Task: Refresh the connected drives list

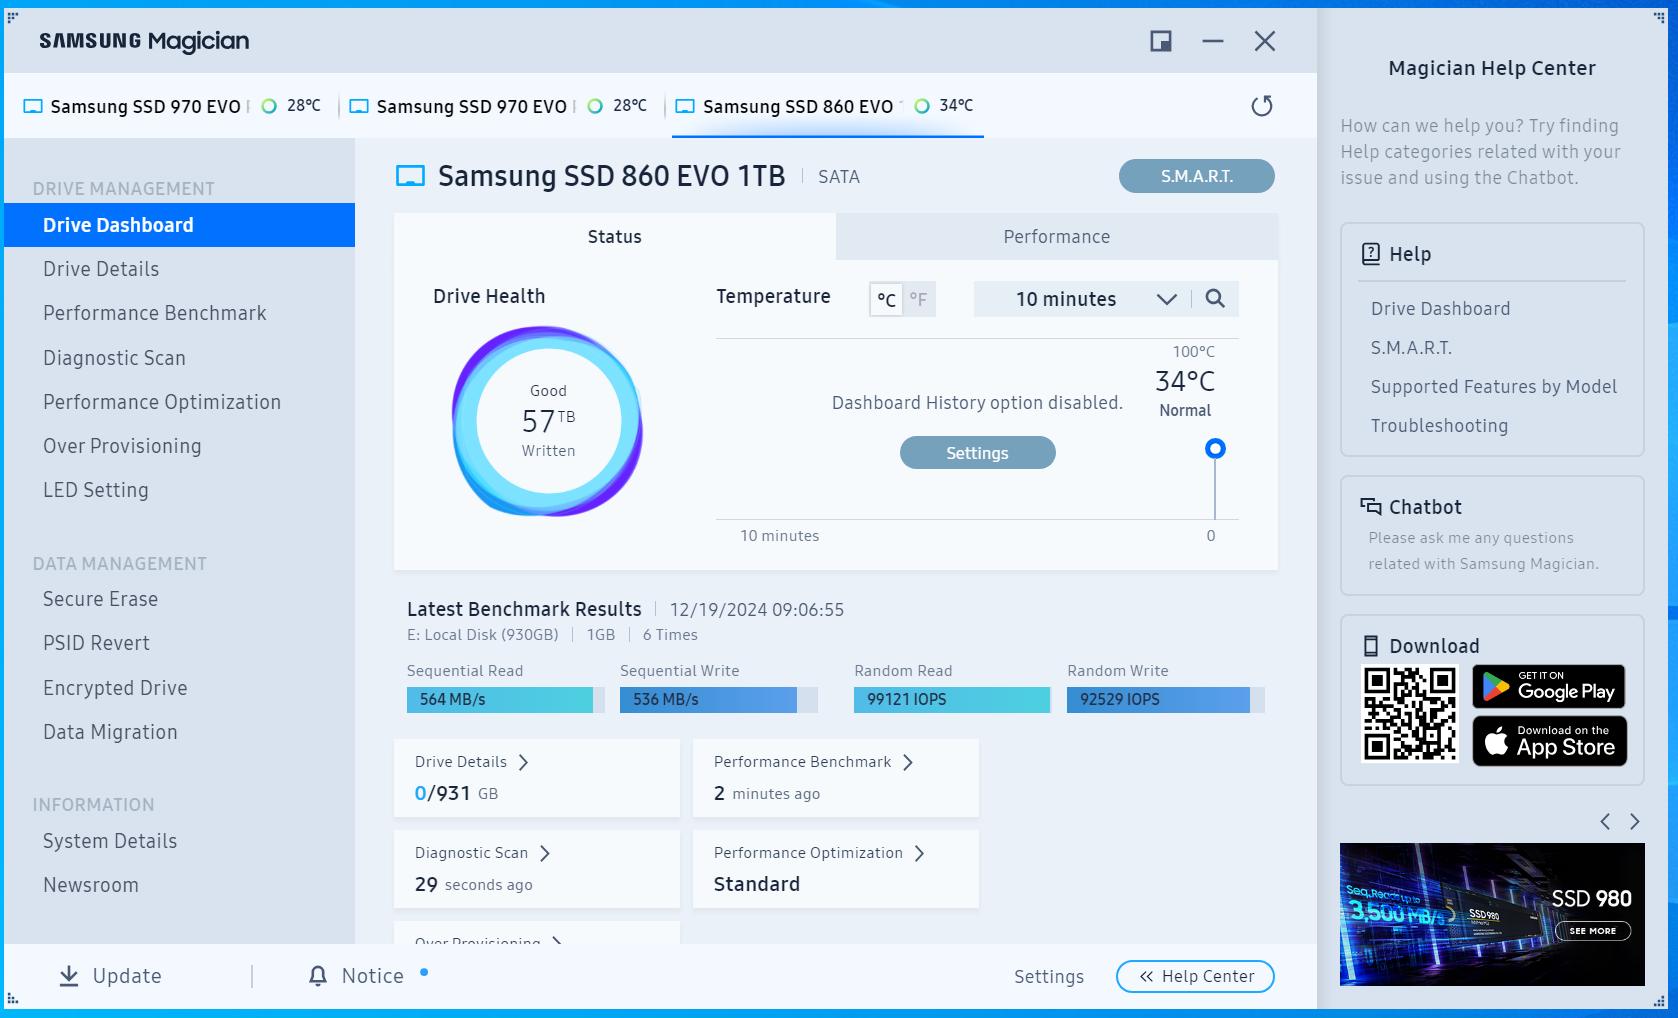Action: (x=1263, y=105)
